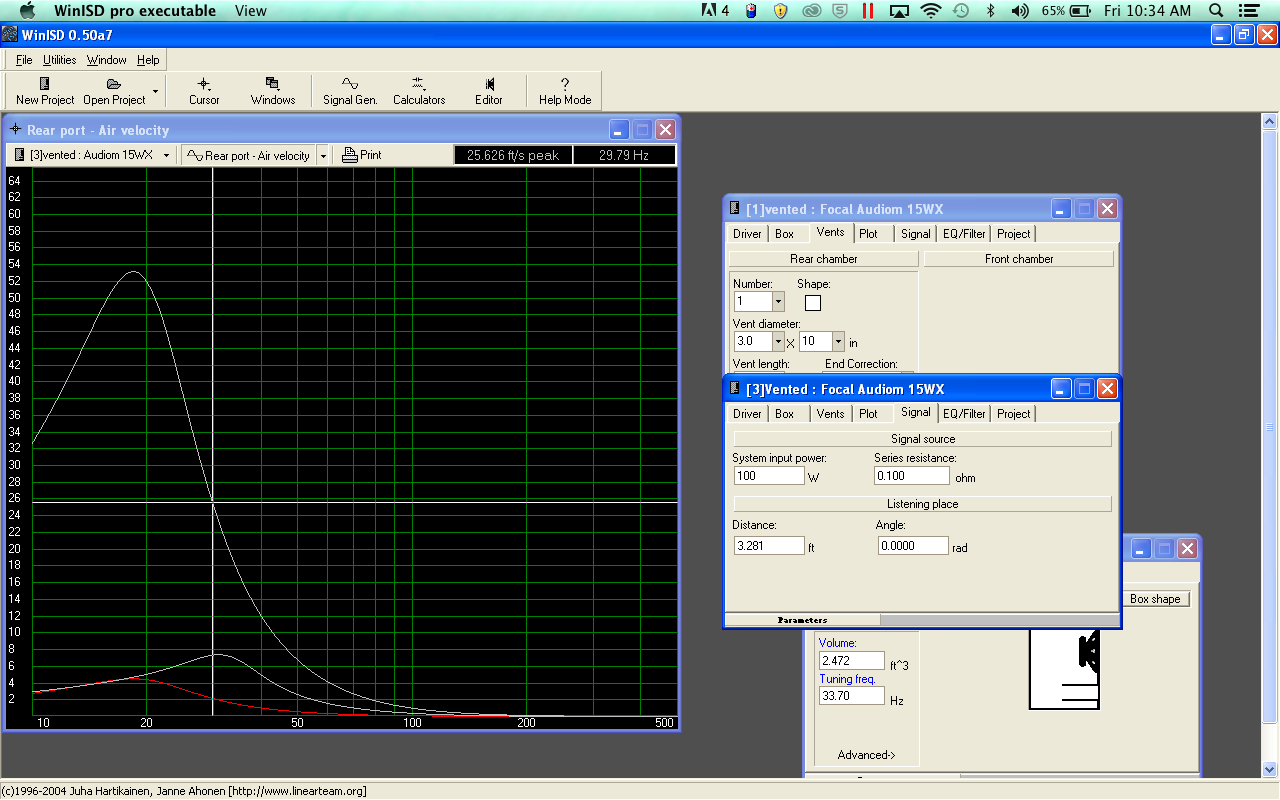Click the listening Distance field
This screenshot has width=1280, height=800.
tap(768, 546)
